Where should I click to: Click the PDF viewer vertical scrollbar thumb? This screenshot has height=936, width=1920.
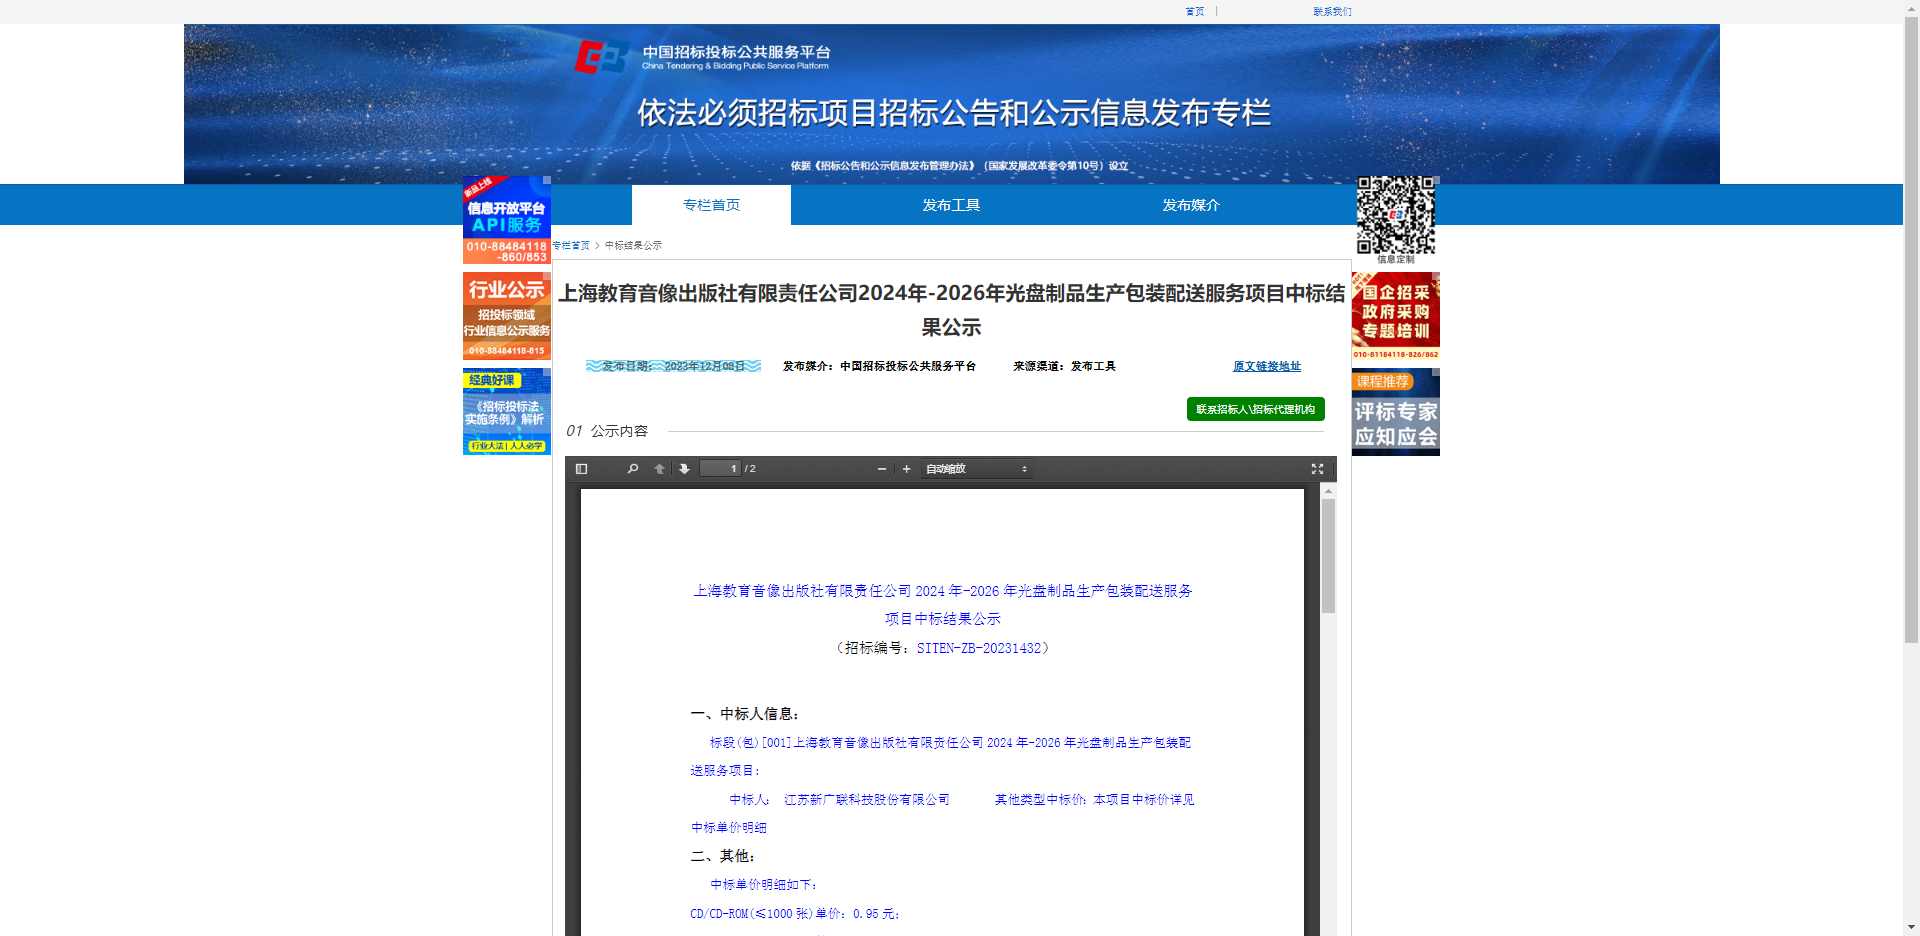1328,556
